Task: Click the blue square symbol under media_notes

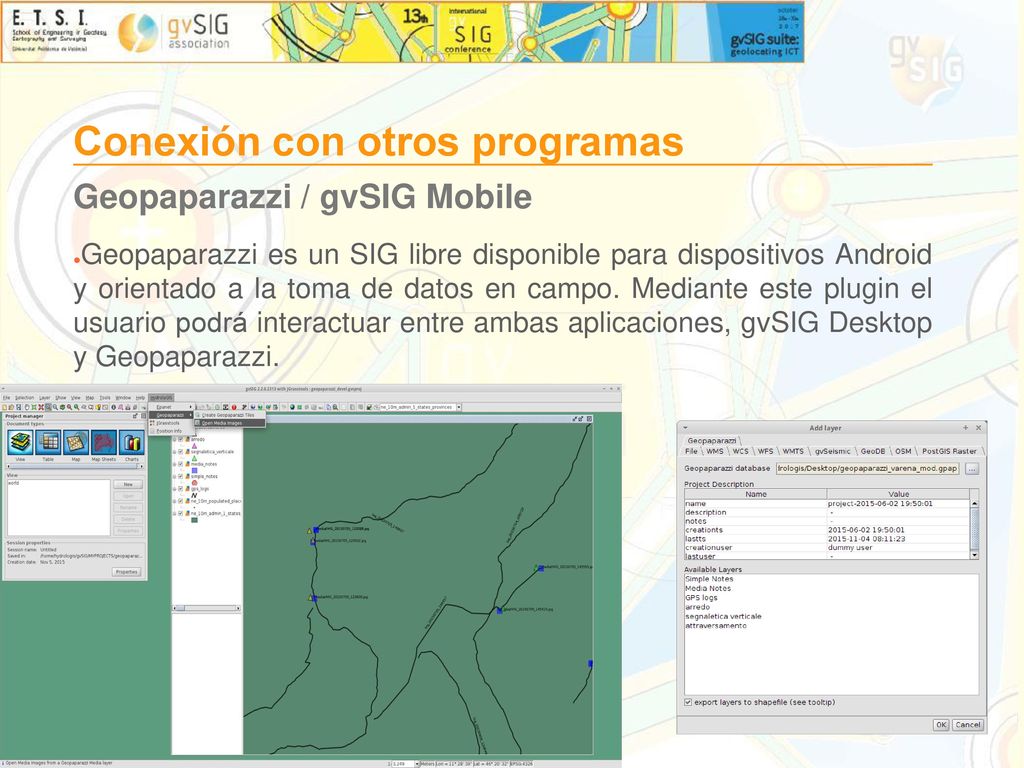Action: (x=194, y=470)
